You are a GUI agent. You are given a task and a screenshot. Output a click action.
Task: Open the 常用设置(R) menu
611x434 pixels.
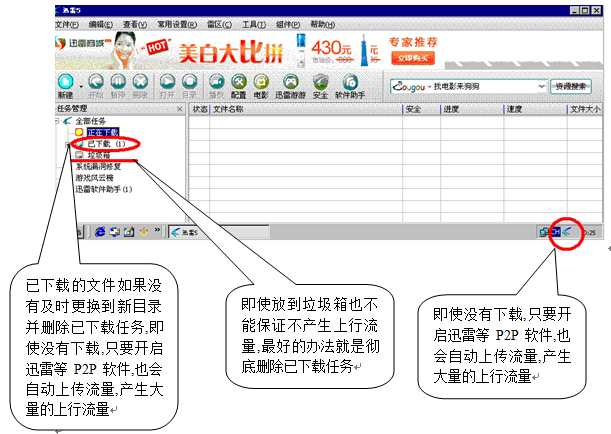177,25
